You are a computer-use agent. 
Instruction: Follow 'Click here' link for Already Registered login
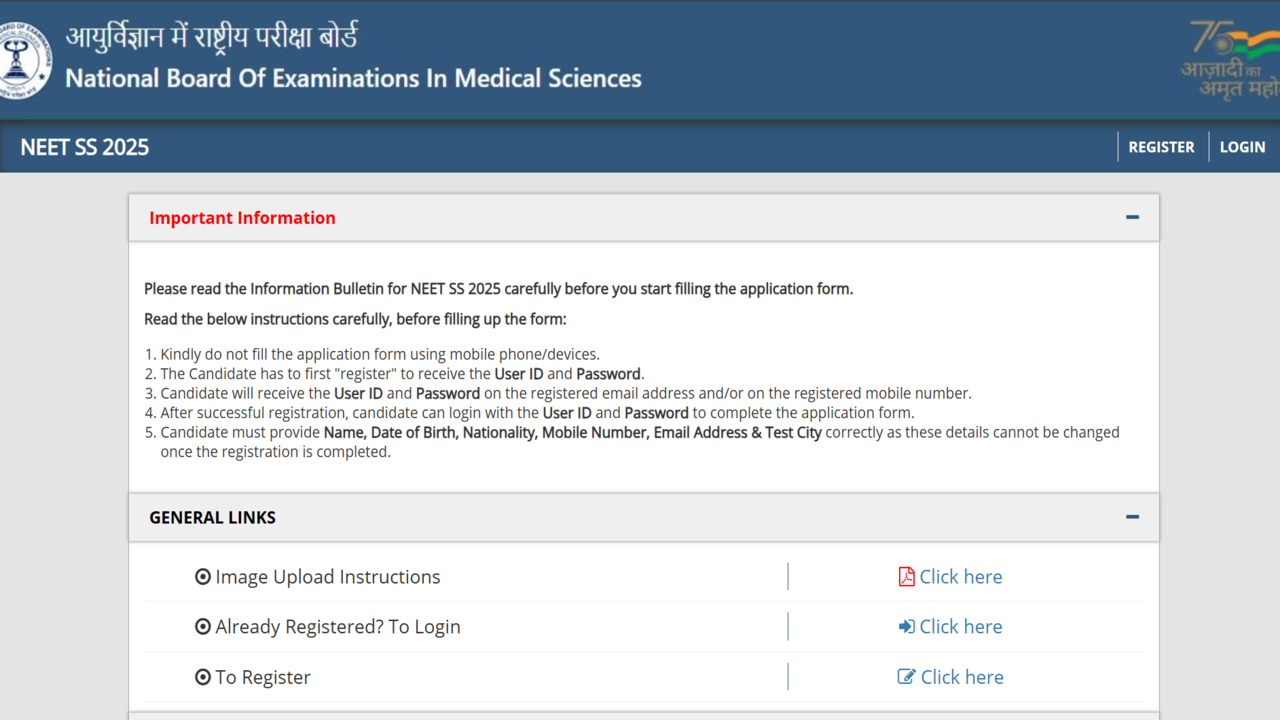point(960,627)
